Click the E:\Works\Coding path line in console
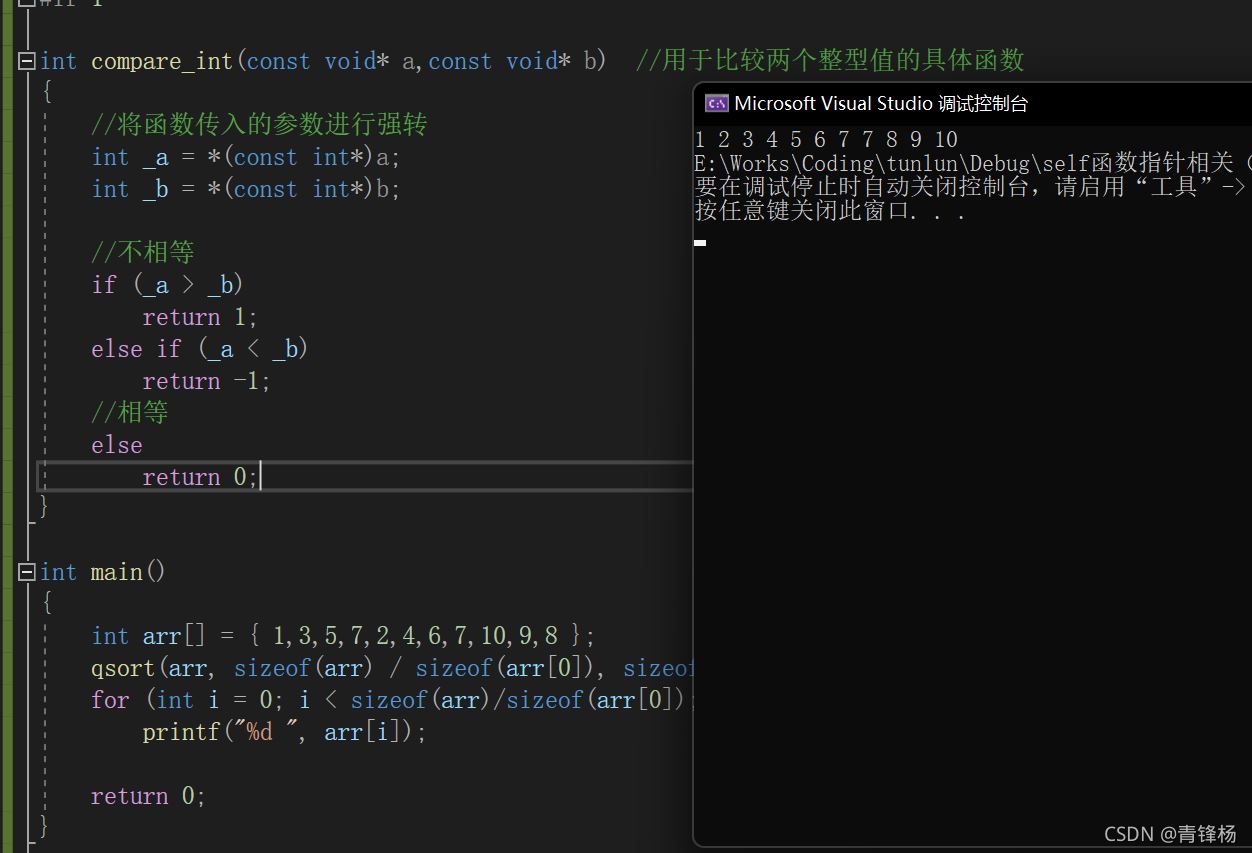1252x853 pixels. pyautogui.click(x=972, y=163)
